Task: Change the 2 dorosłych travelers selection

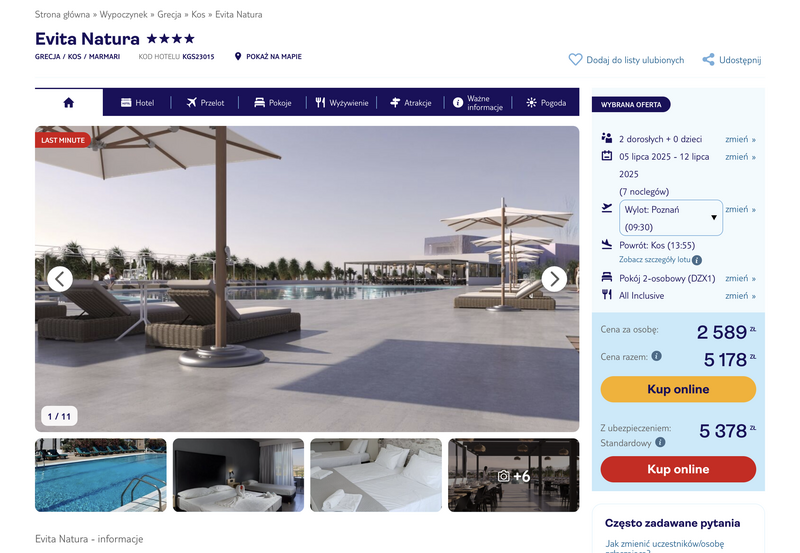Action: click(x=740, y=139)
